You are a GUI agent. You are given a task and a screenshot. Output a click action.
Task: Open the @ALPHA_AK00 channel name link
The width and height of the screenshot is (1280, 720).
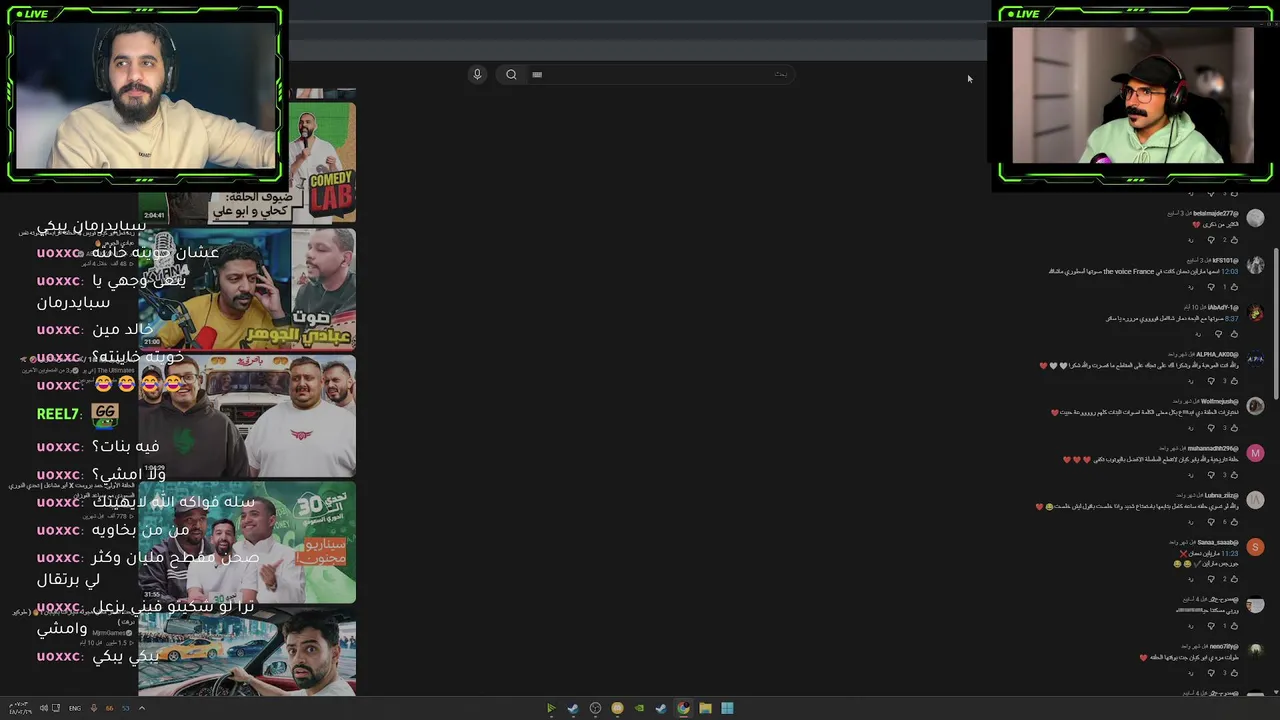(1217, 354)
